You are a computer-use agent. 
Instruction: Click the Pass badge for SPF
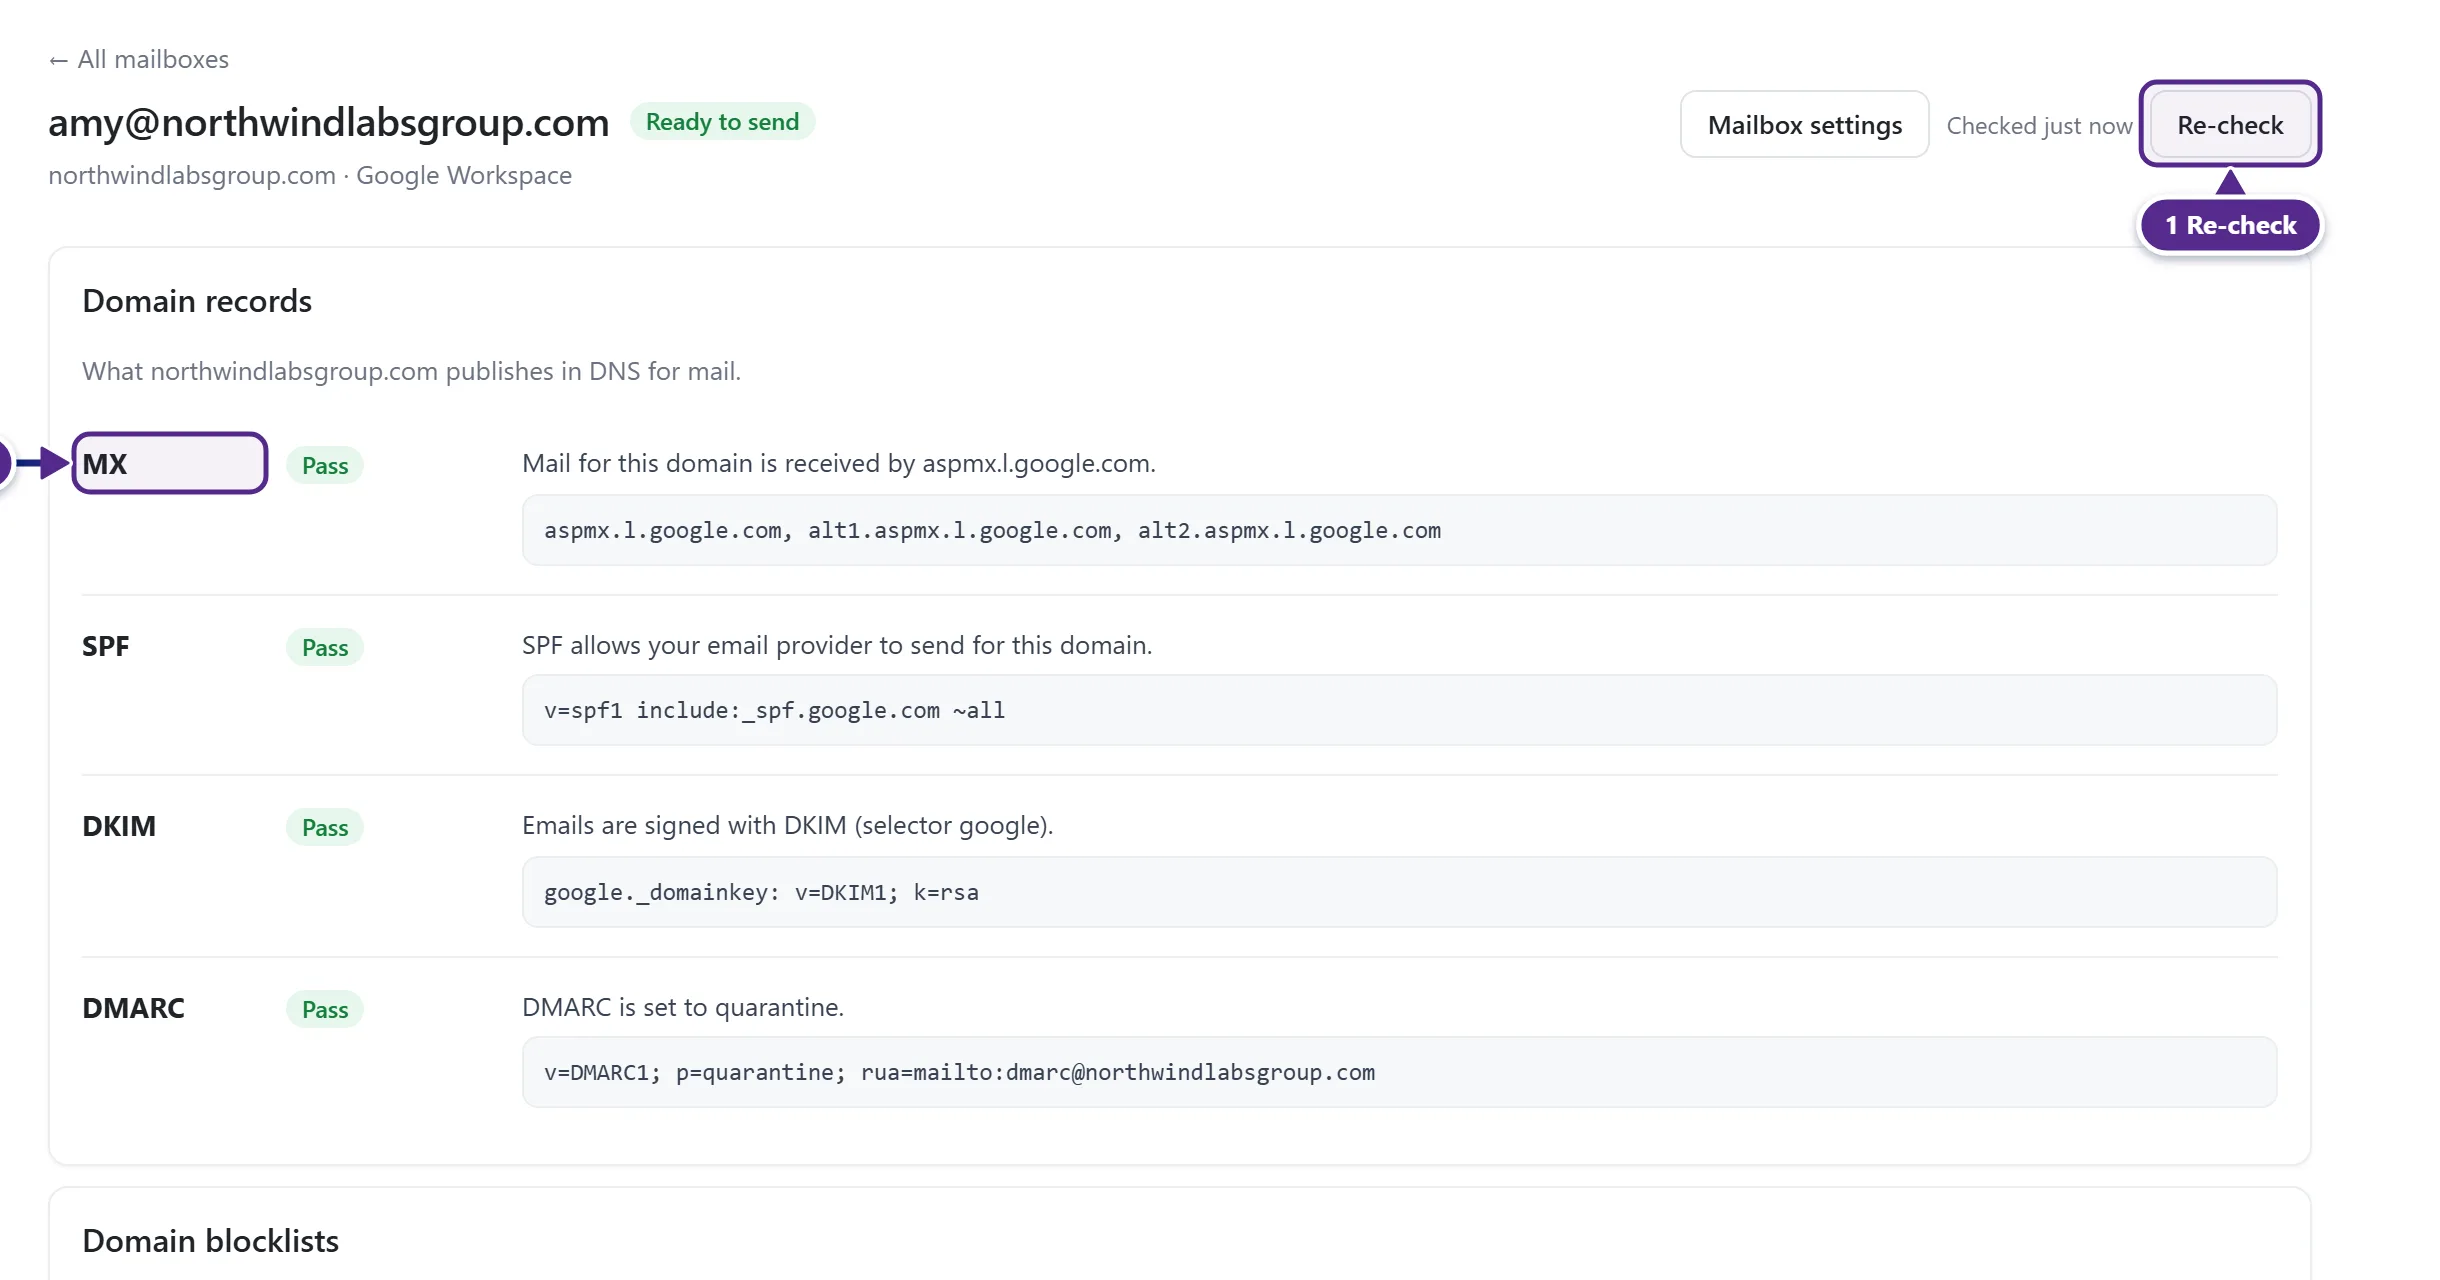[325, 648]
